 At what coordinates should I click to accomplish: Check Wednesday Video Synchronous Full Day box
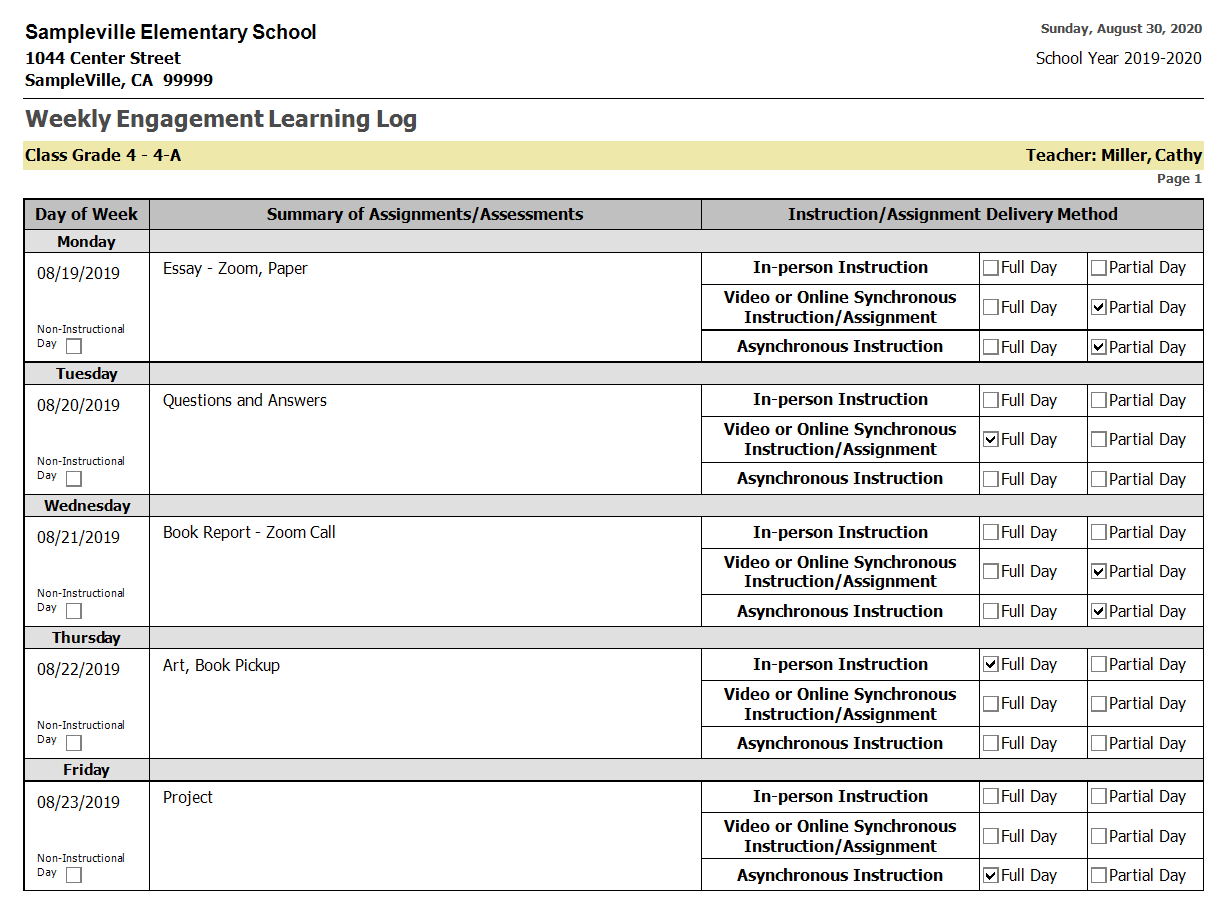(x=991, y=572)
